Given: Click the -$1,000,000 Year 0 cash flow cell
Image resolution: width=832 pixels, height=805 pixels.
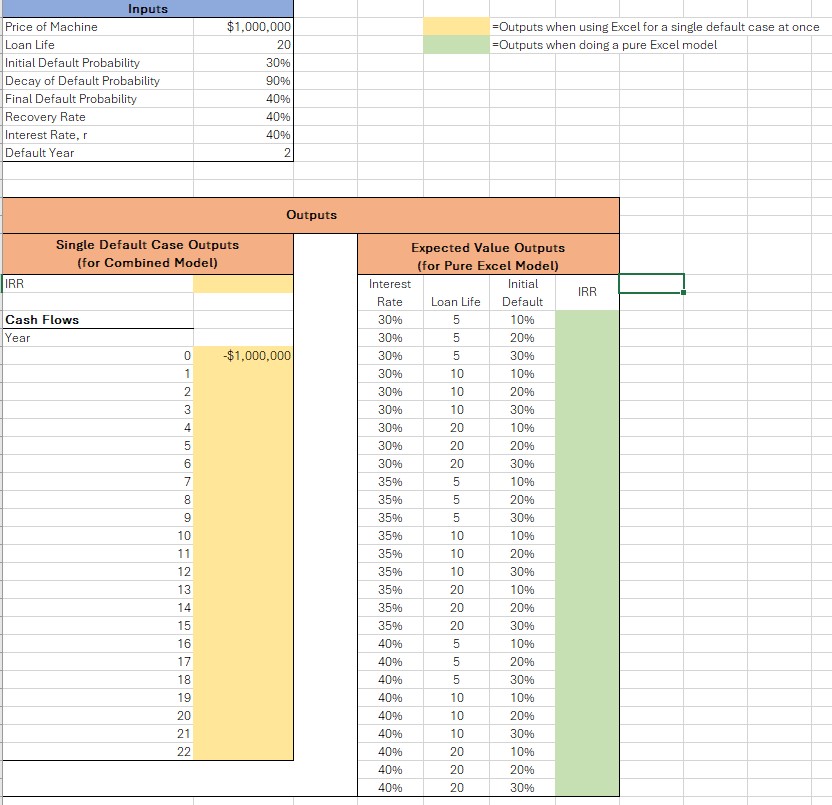Looking at the screenshot, I should pyautogui.click(x=245, y=356).
